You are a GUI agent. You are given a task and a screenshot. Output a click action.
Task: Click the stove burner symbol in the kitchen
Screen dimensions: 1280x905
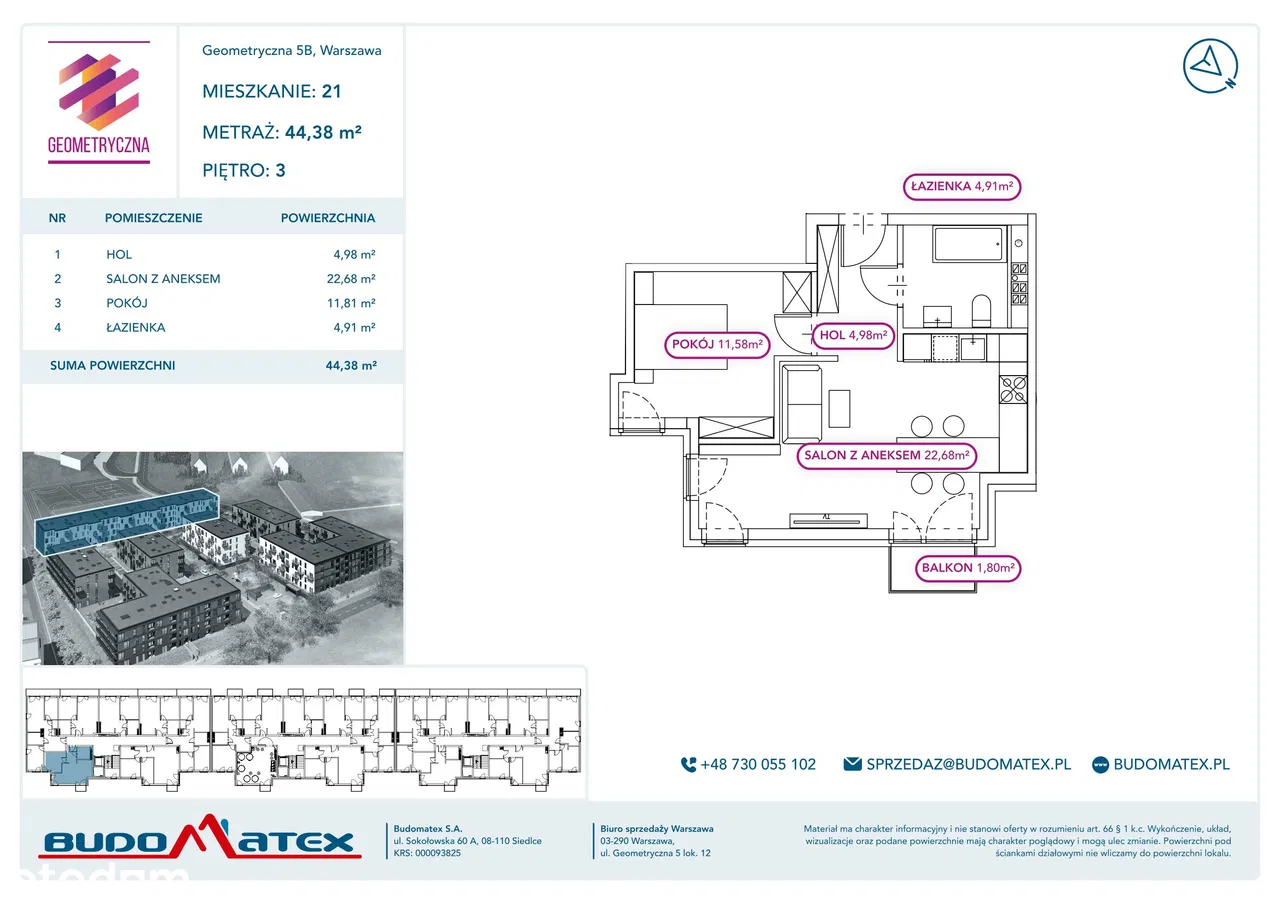click(1013, 387)
